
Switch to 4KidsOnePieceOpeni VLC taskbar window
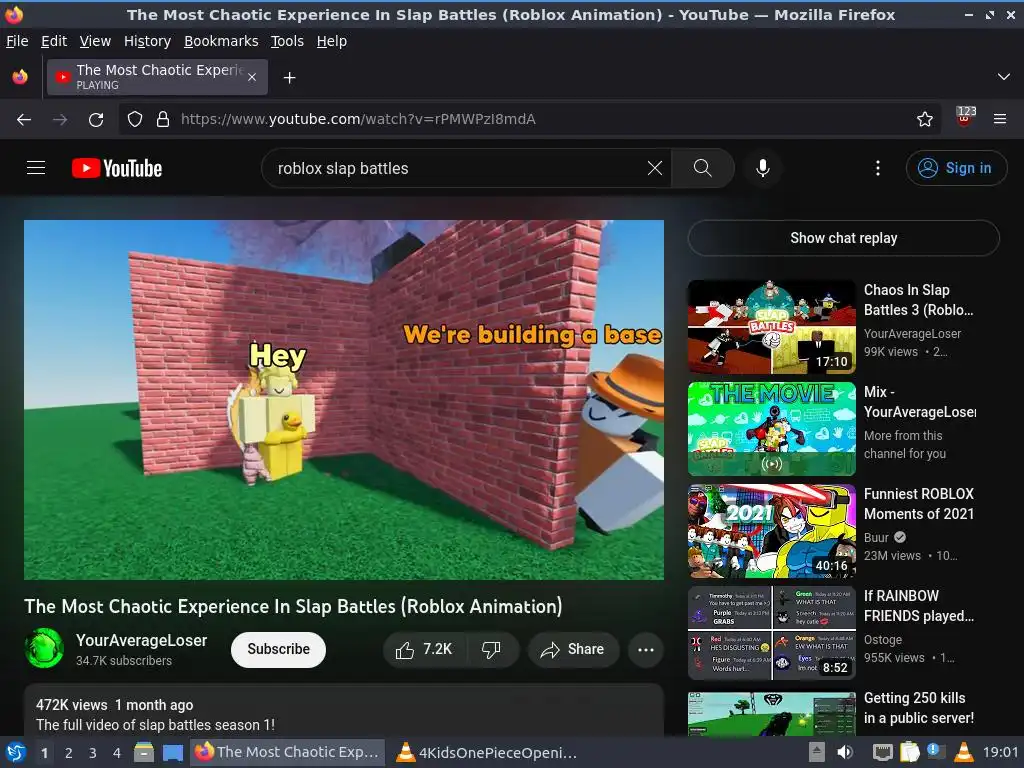coord(487,752)
